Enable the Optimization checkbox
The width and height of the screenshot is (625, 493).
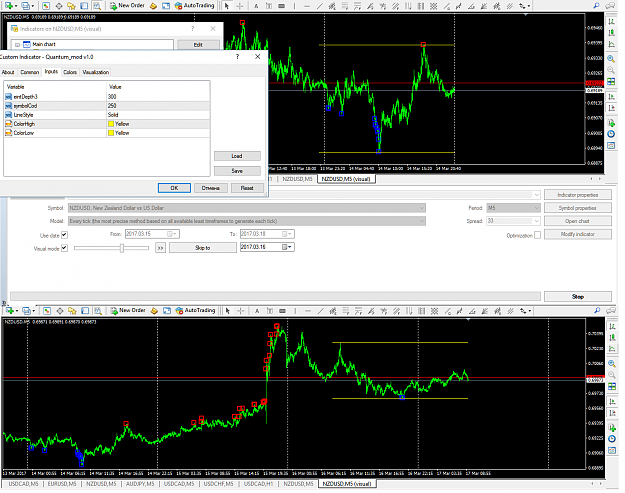coord(537,235)
